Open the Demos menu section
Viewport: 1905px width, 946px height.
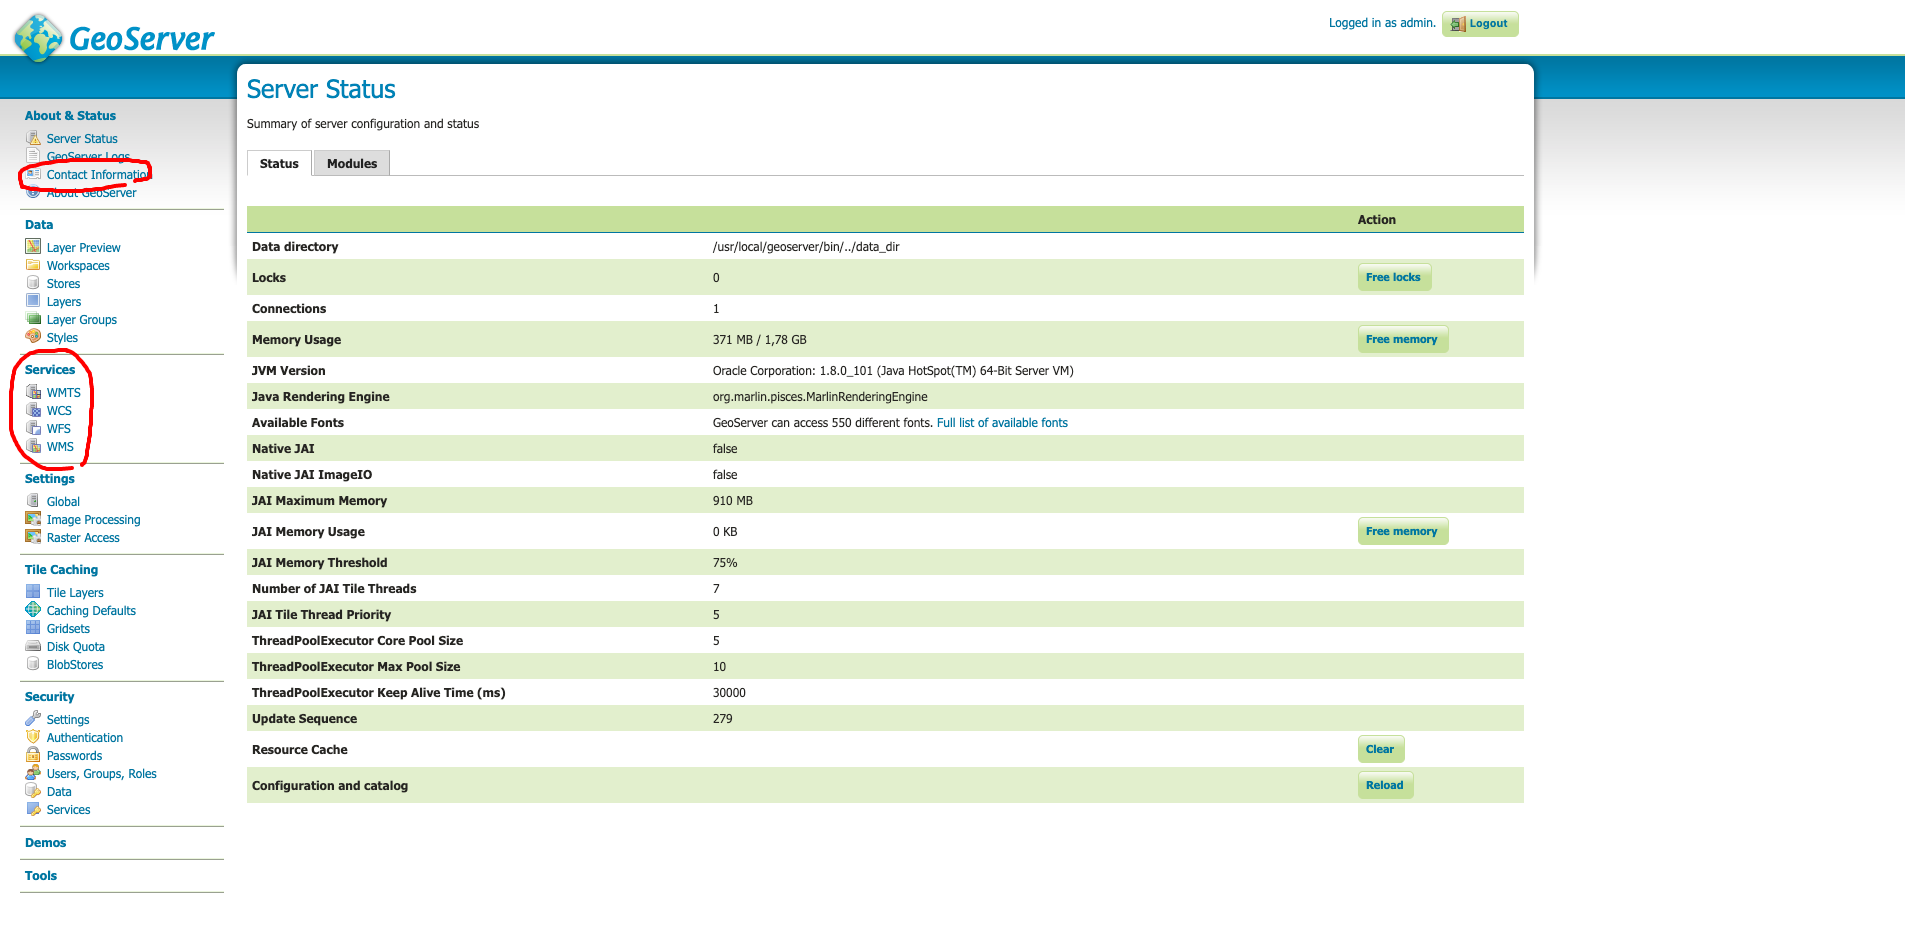[x=46, y=843]
